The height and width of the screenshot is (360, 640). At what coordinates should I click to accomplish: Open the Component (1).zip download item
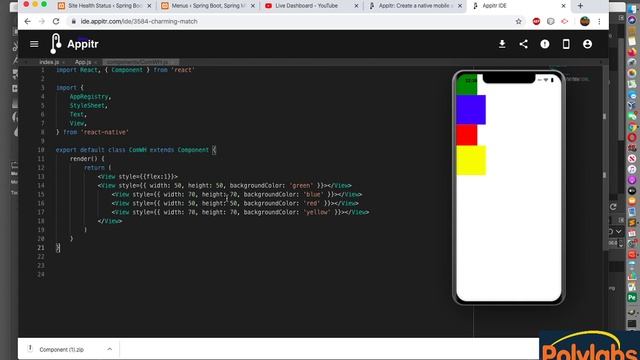[61, 349]
